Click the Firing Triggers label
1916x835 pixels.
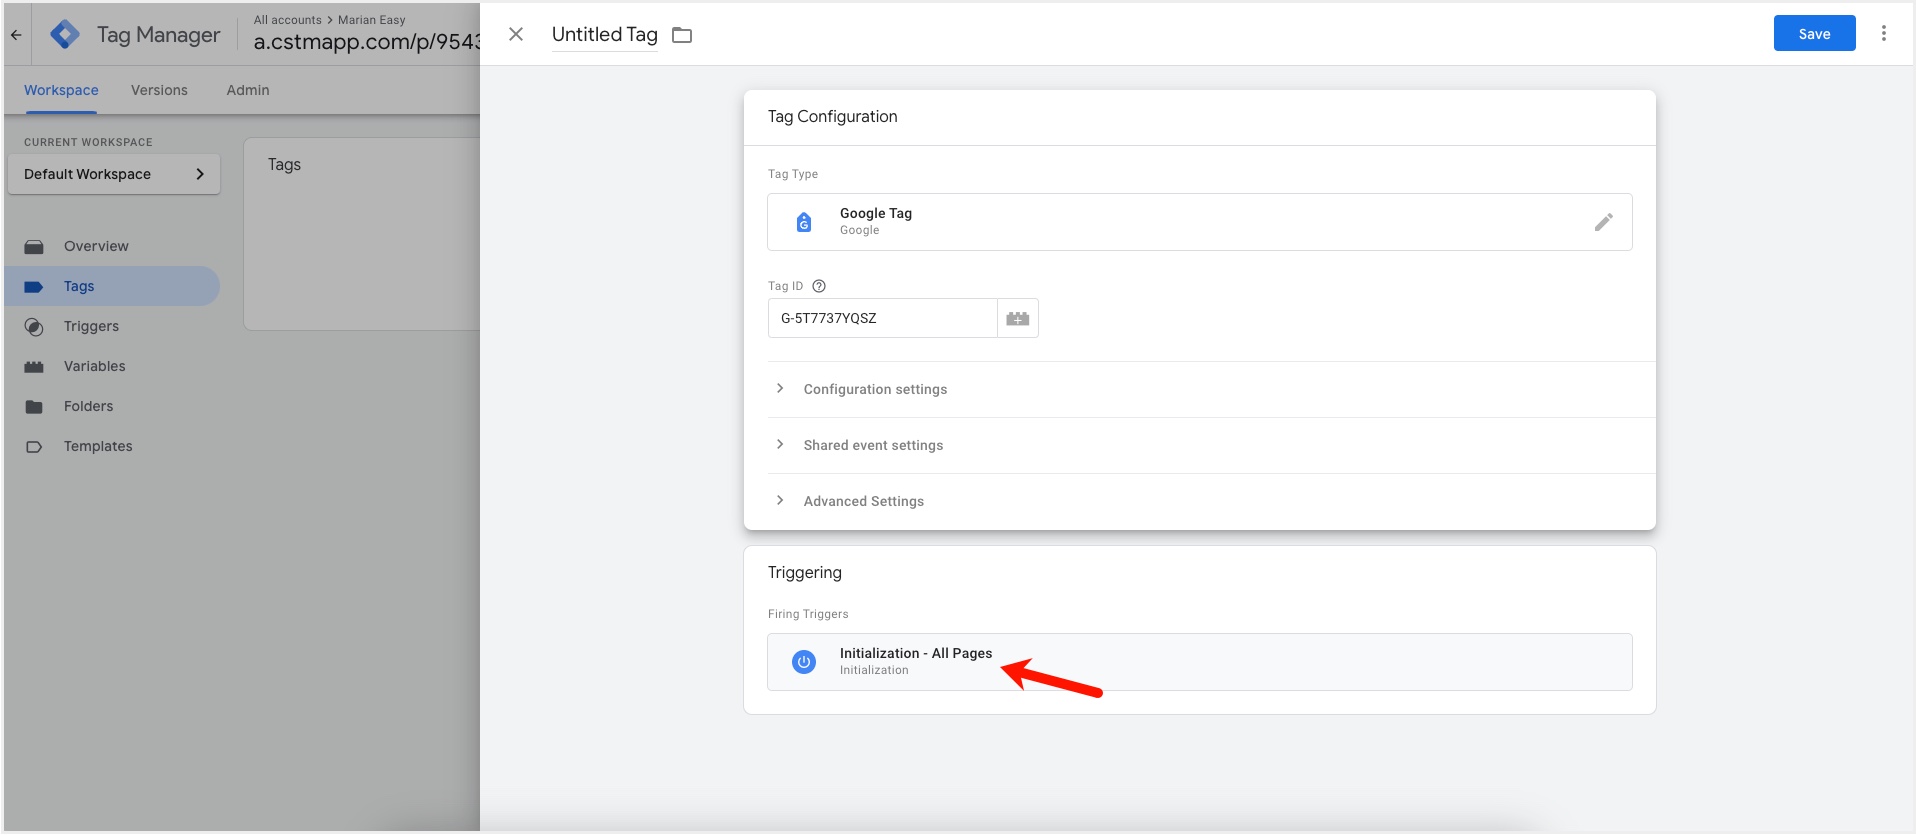click(808, 614)
